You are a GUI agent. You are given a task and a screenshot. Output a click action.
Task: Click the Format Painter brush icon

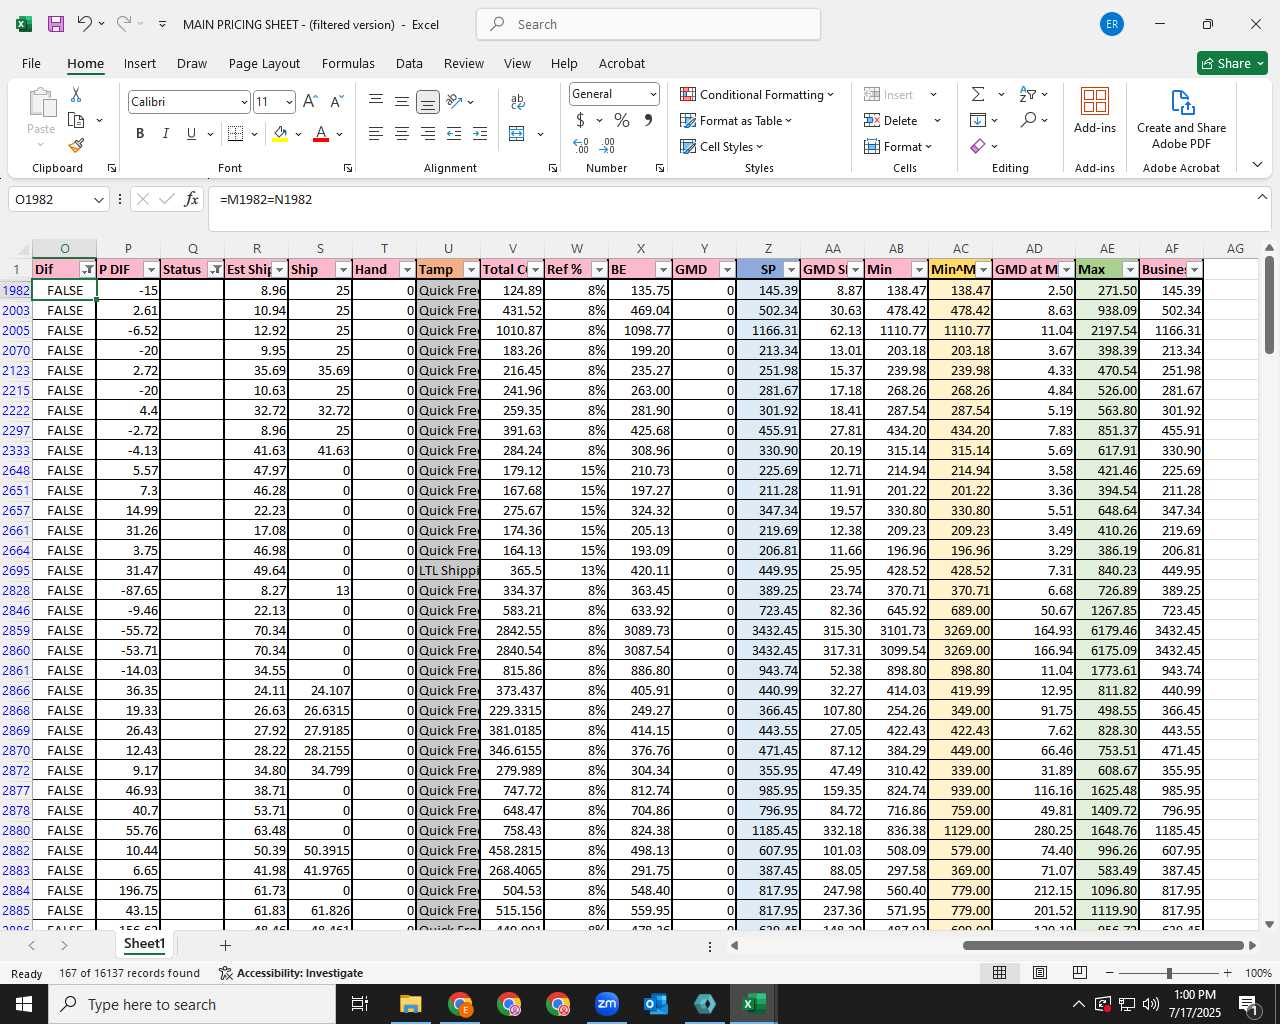[76, 145]
